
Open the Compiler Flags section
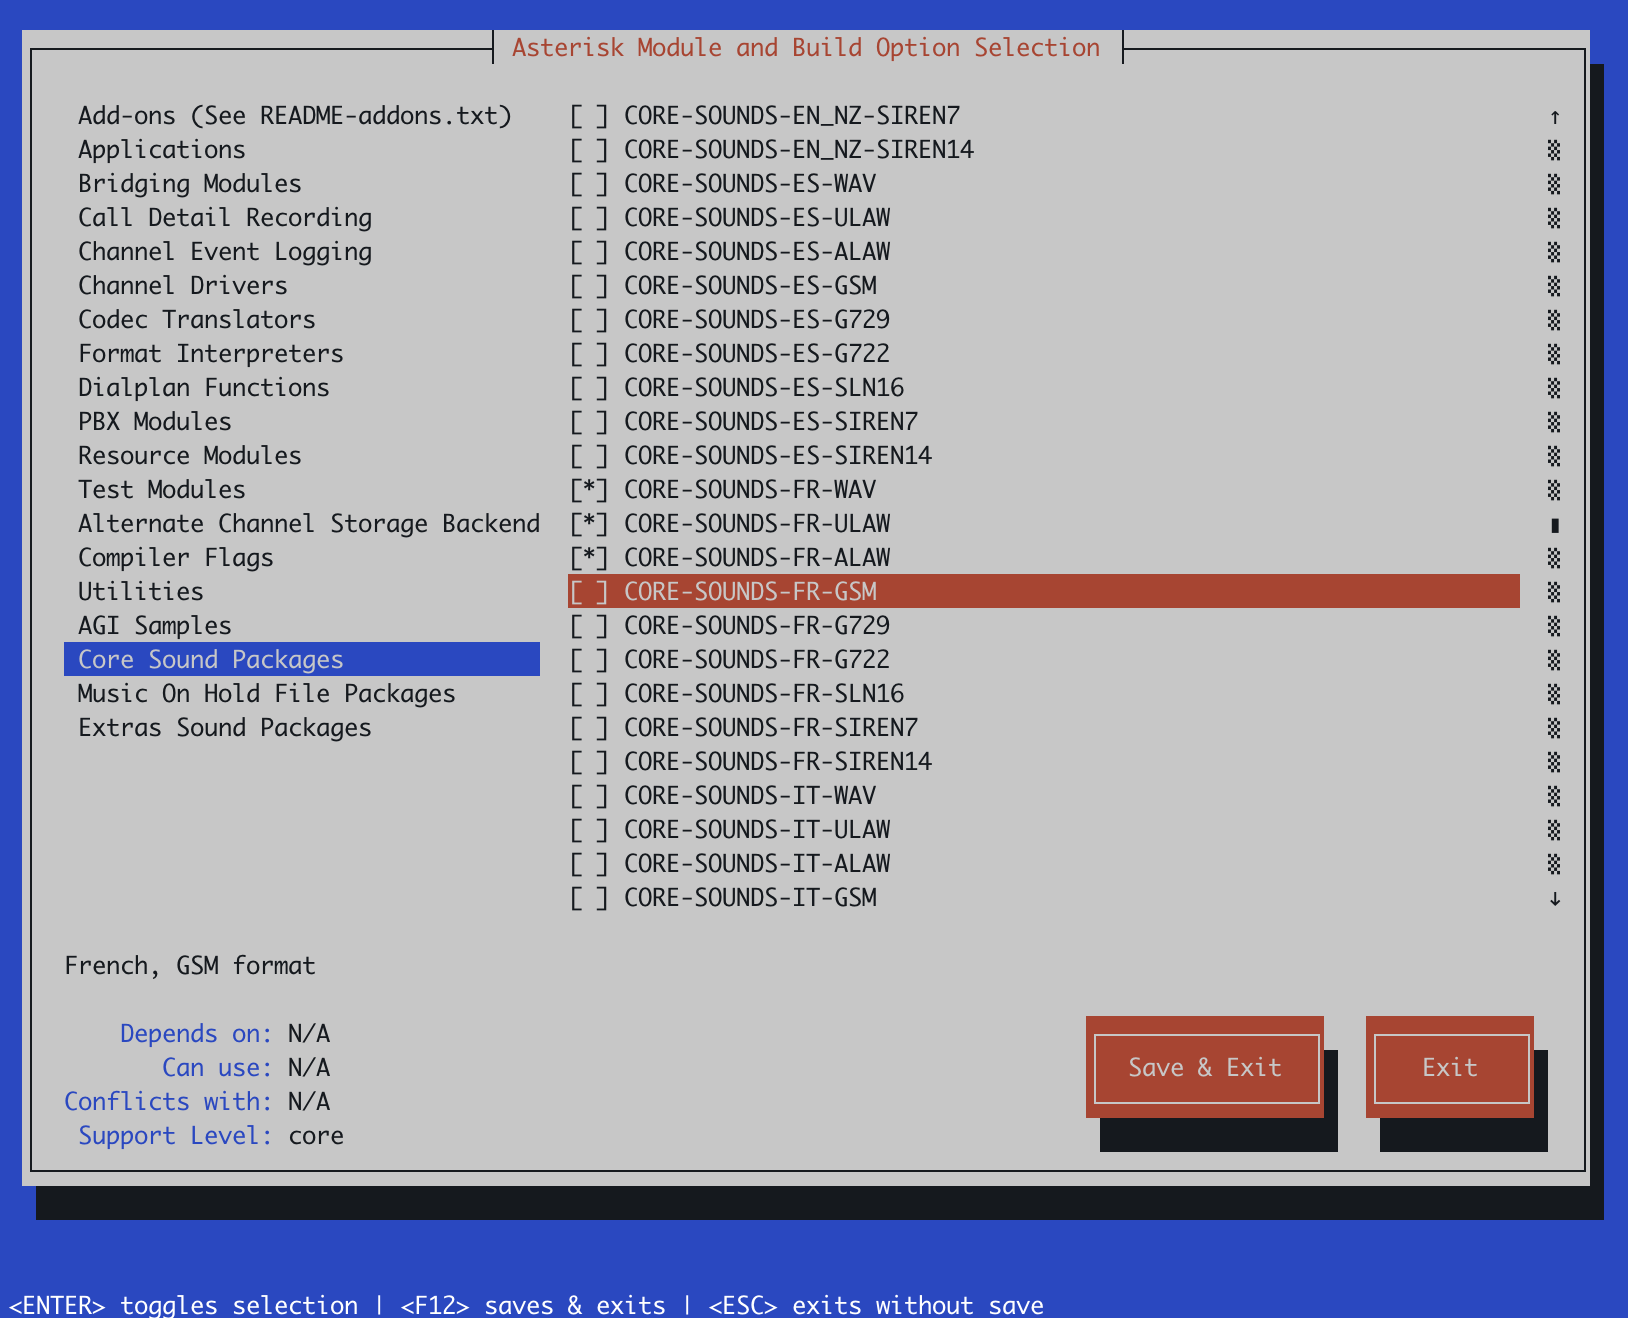tap(176, 558)
